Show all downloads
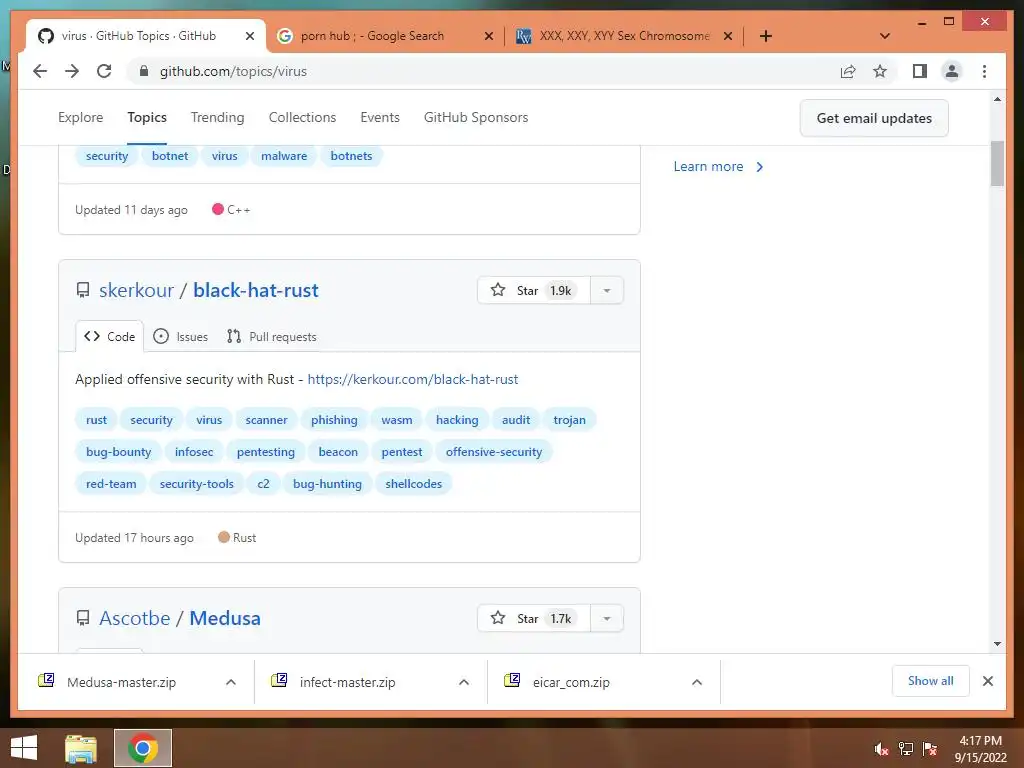1024x768 pixels. click(x=931, y=681)
